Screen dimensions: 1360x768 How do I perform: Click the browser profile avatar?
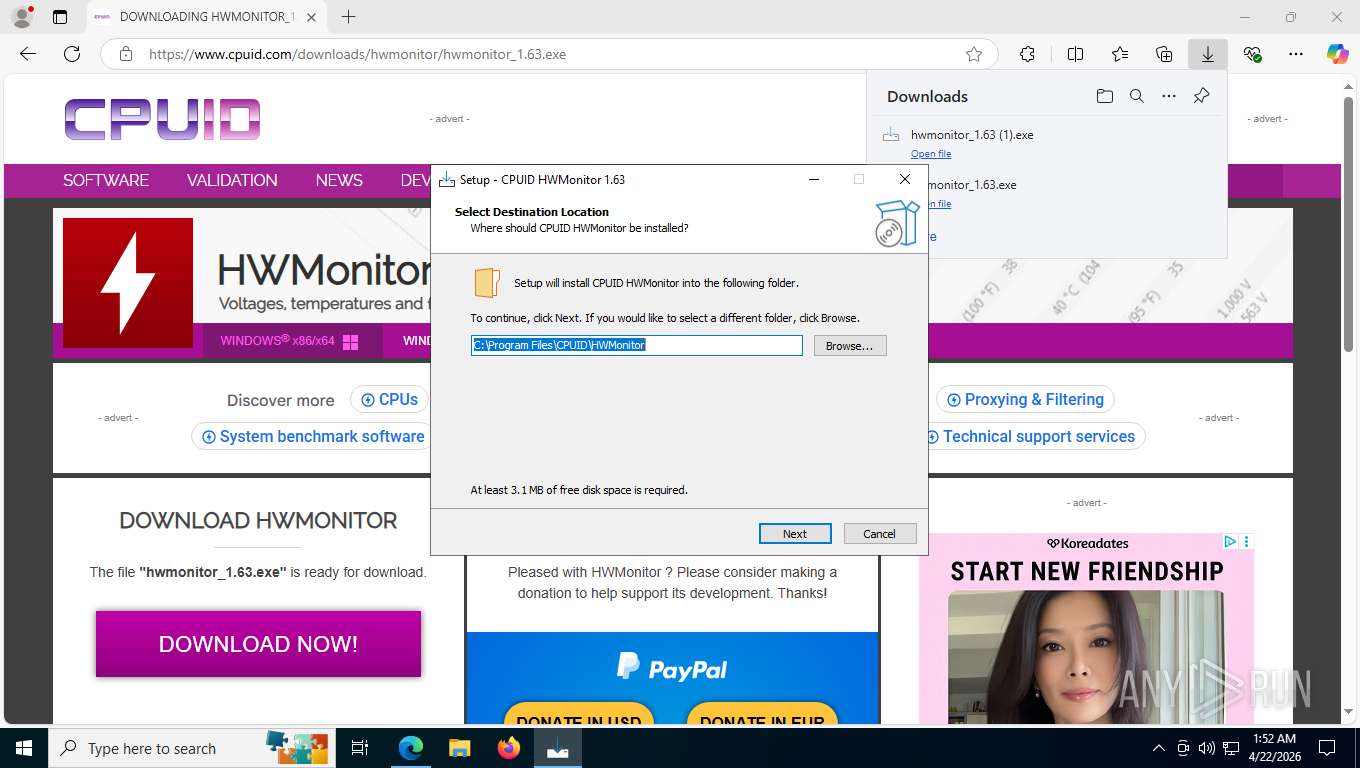click(21, 17)
